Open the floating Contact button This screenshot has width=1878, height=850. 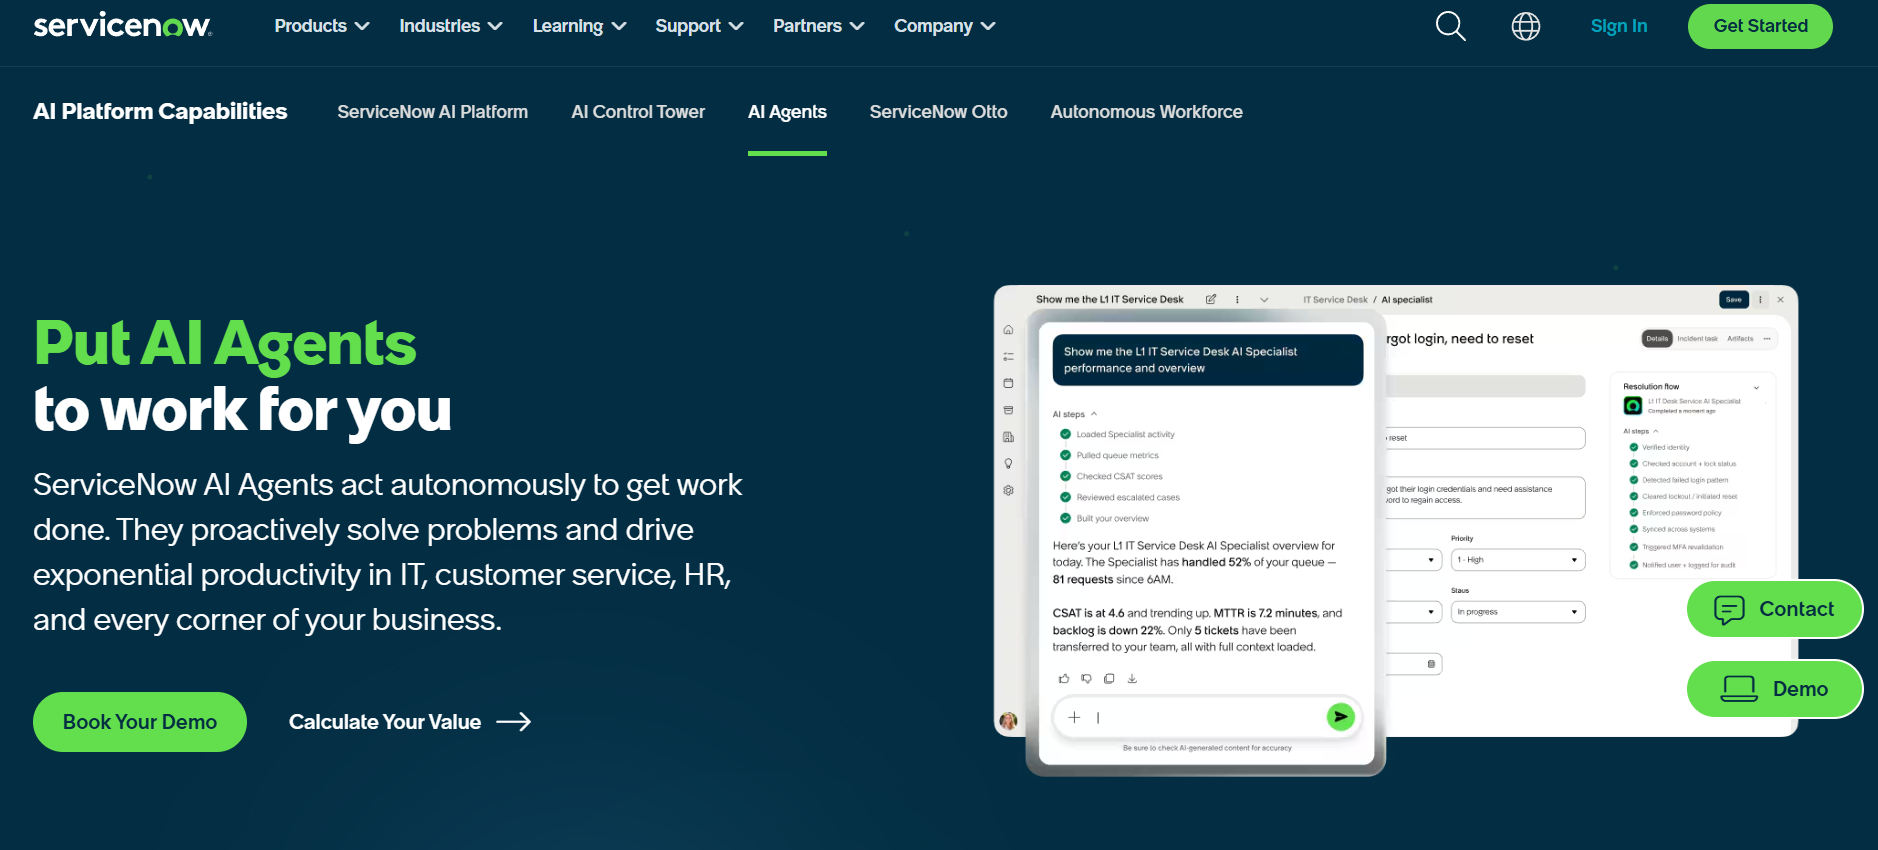click(1774, 609)
